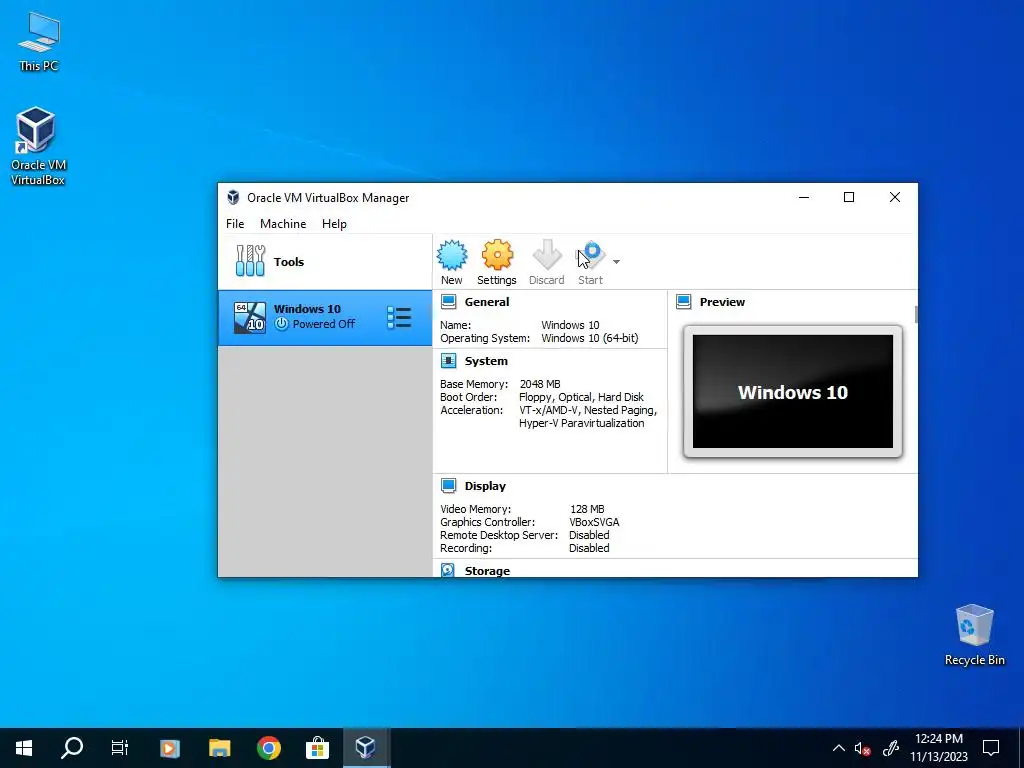1024x768 pixels.
Task: Click the Preview section header
Action: (722, 302)
